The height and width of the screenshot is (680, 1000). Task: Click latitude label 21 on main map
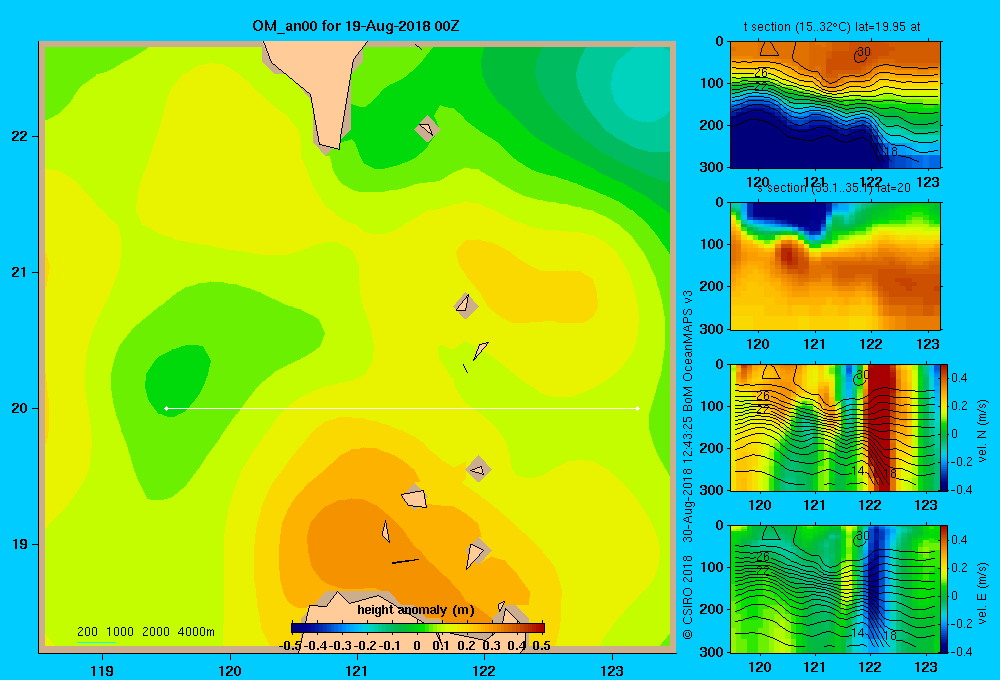click(20, 272)
